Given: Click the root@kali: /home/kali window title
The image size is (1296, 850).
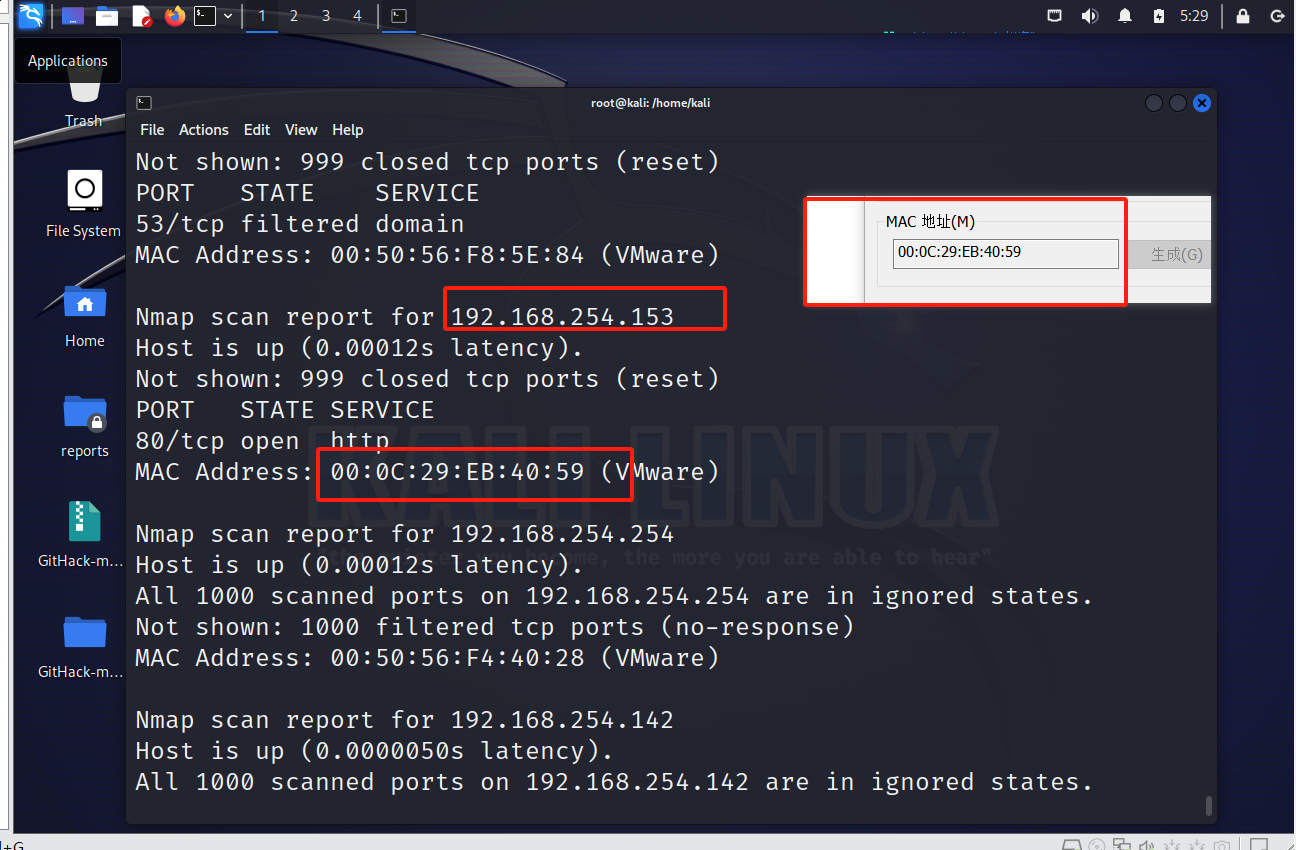Looking at the screenshot, I should [x=651, y=102].
